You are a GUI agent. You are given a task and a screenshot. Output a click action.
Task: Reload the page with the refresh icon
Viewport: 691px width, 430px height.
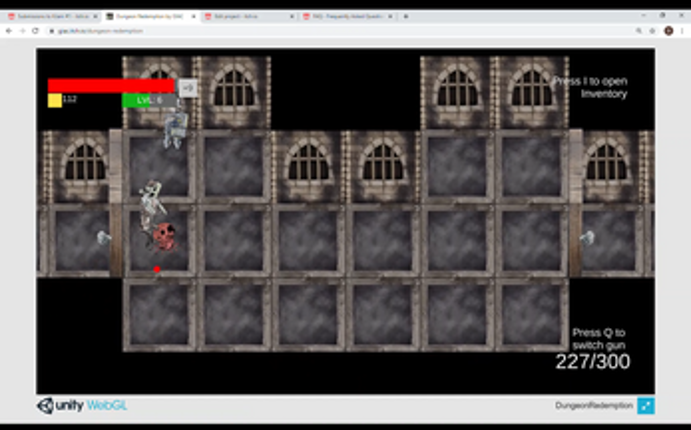pyautogui.click(x=36, y=31)
